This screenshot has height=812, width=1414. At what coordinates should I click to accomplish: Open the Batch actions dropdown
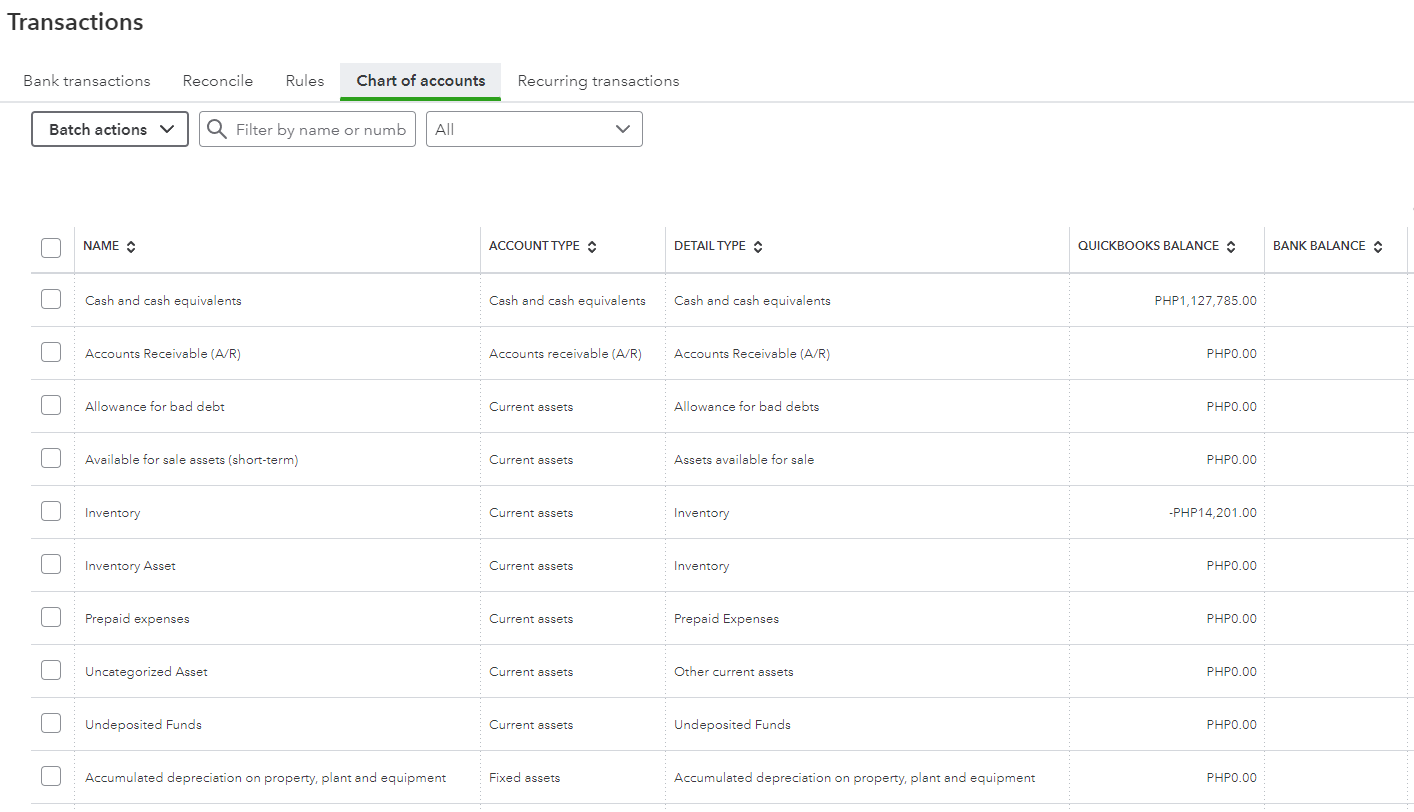(x=110, y=130)
